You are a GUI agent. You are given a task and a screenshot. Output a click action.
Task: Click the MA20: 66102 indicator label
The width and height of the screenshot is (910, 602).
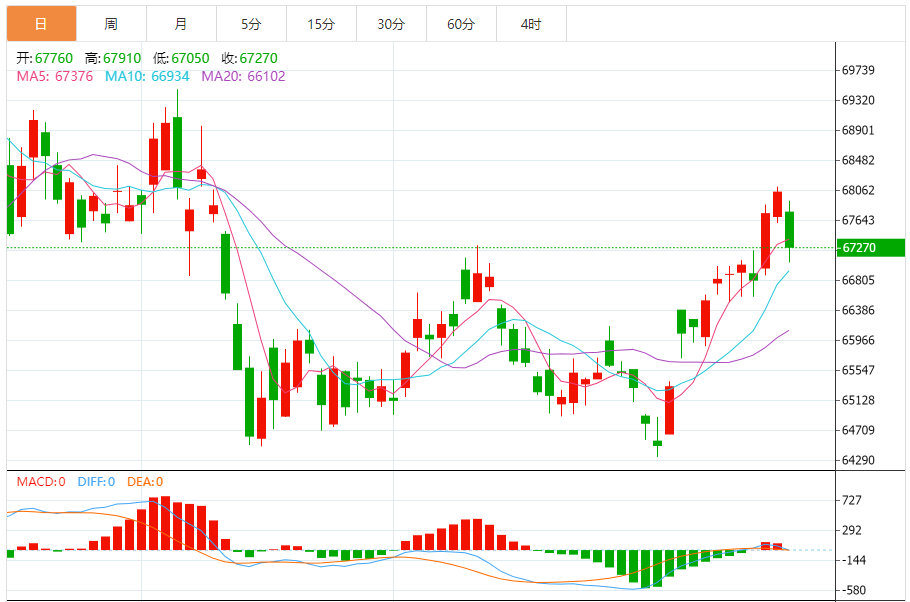tap(243, 76)
